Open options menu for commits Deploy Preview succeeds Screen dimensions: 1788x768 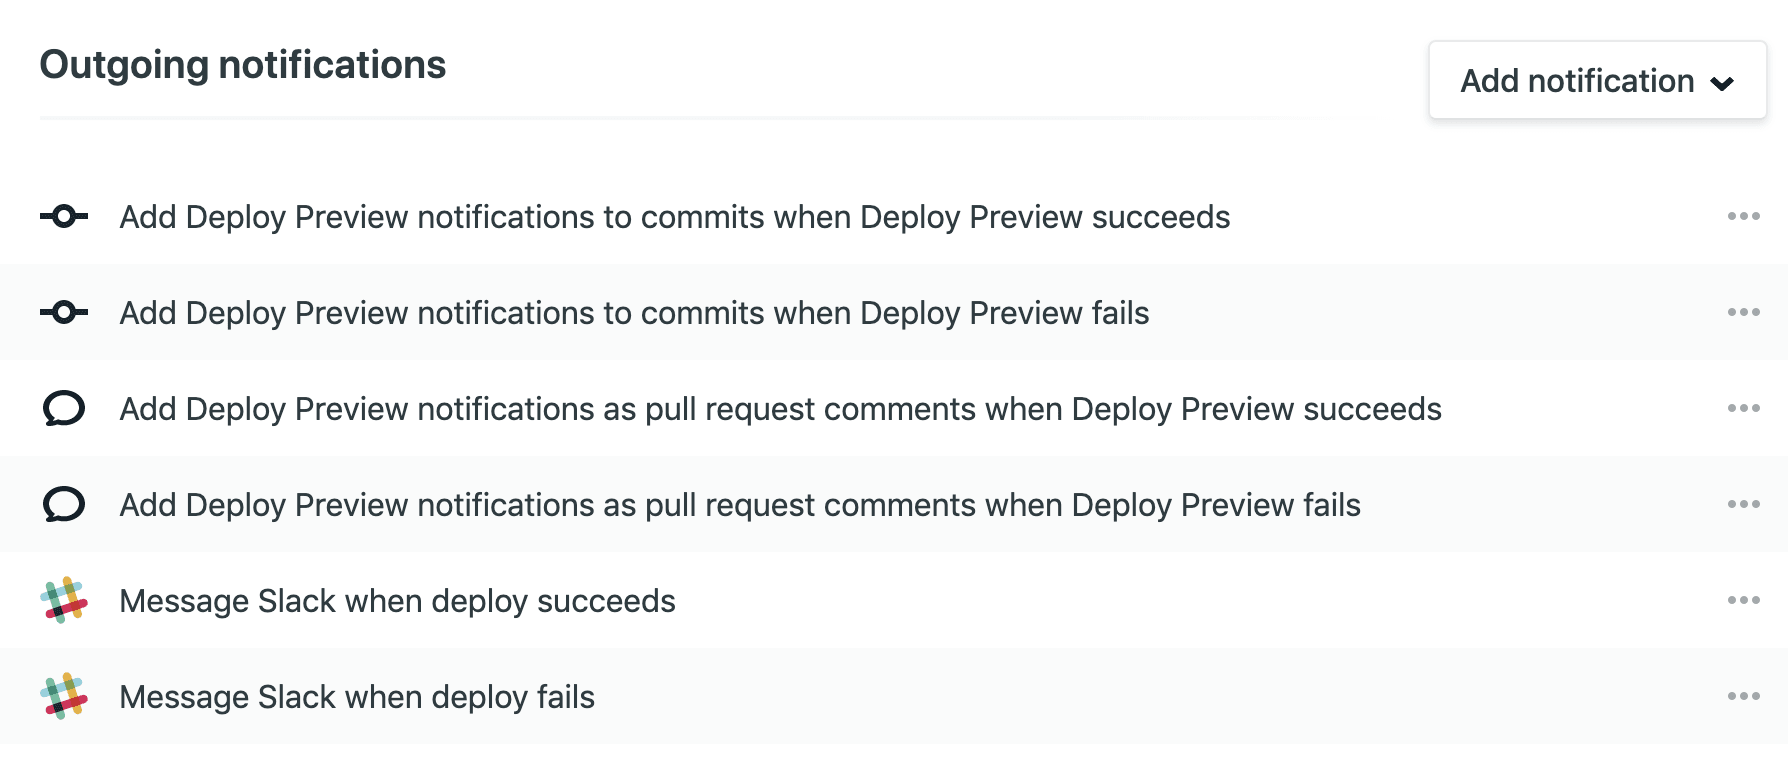[1743, 216]
